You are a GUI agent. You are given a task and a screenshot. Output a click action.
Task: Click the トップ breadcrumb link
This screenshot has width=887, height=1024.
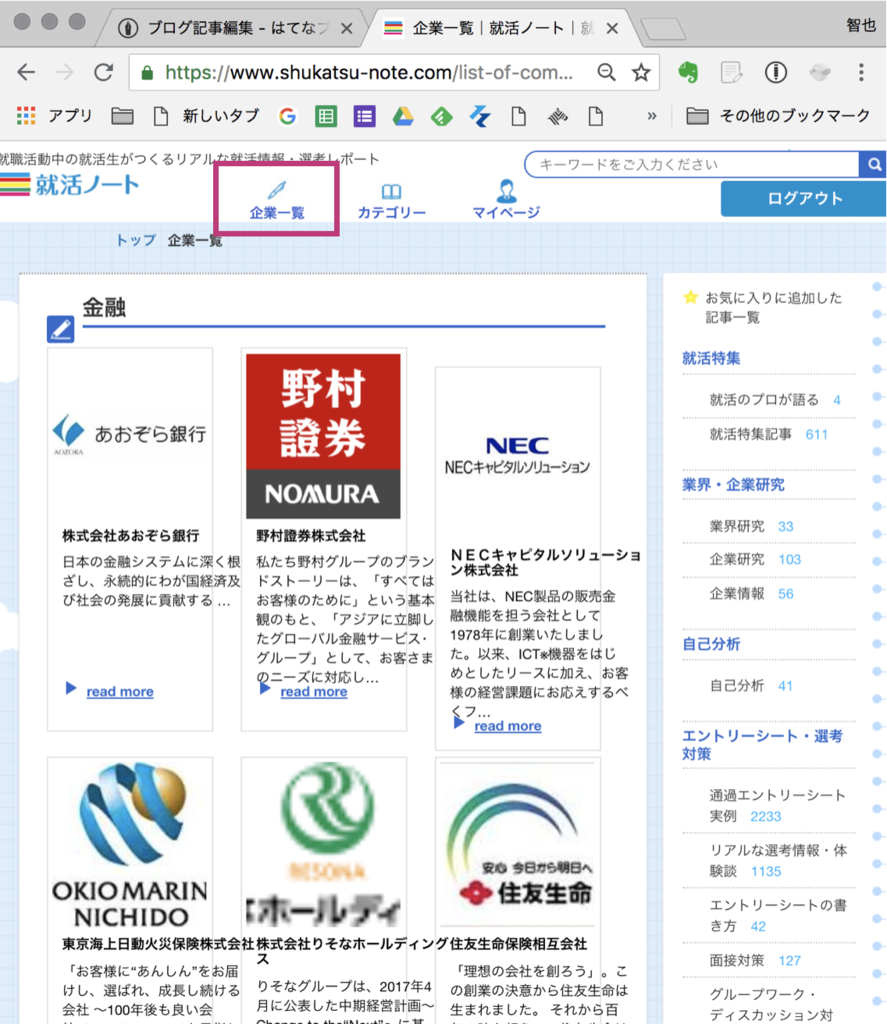click(135, 240)
